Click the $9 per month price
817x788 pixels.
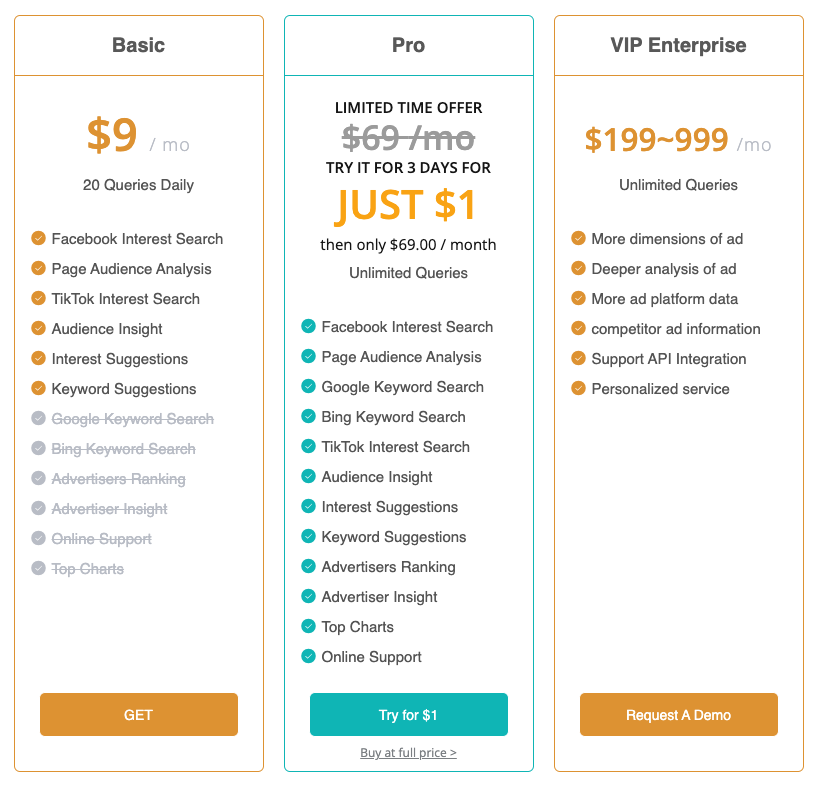tap(113, 136)
